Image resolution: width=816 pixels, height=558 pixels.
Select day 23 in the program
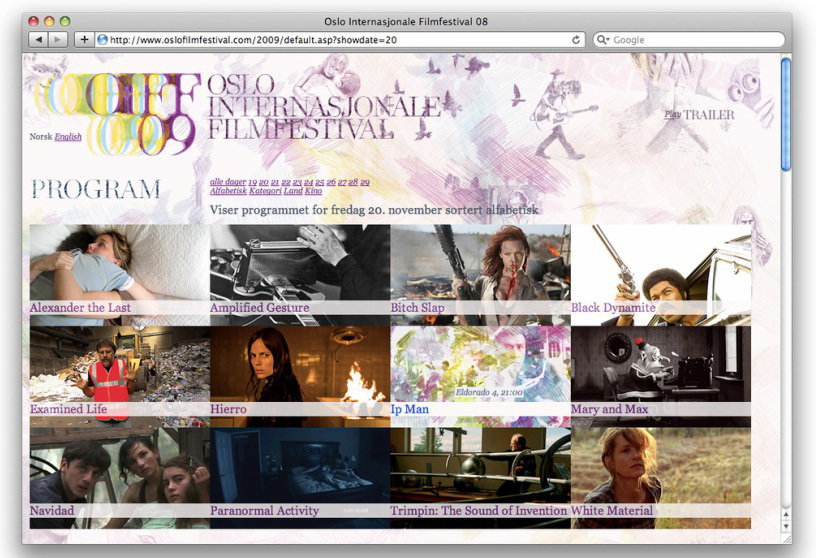[297, 182]
